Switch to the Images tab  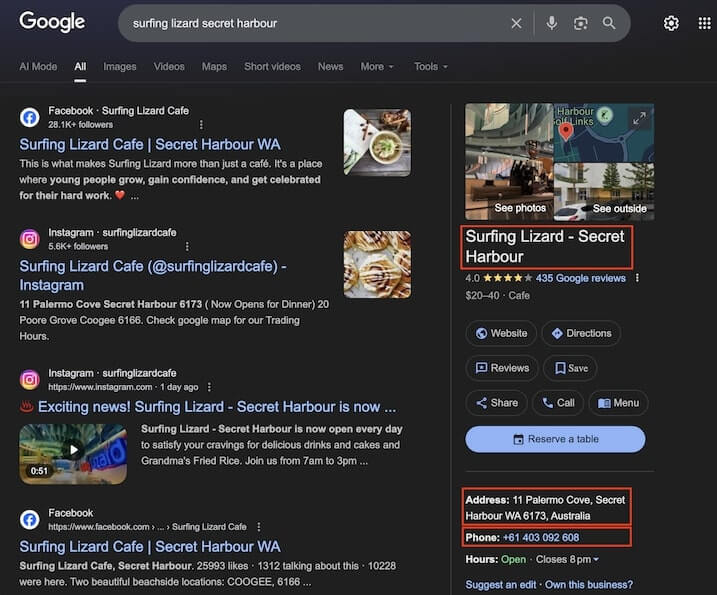120,67
